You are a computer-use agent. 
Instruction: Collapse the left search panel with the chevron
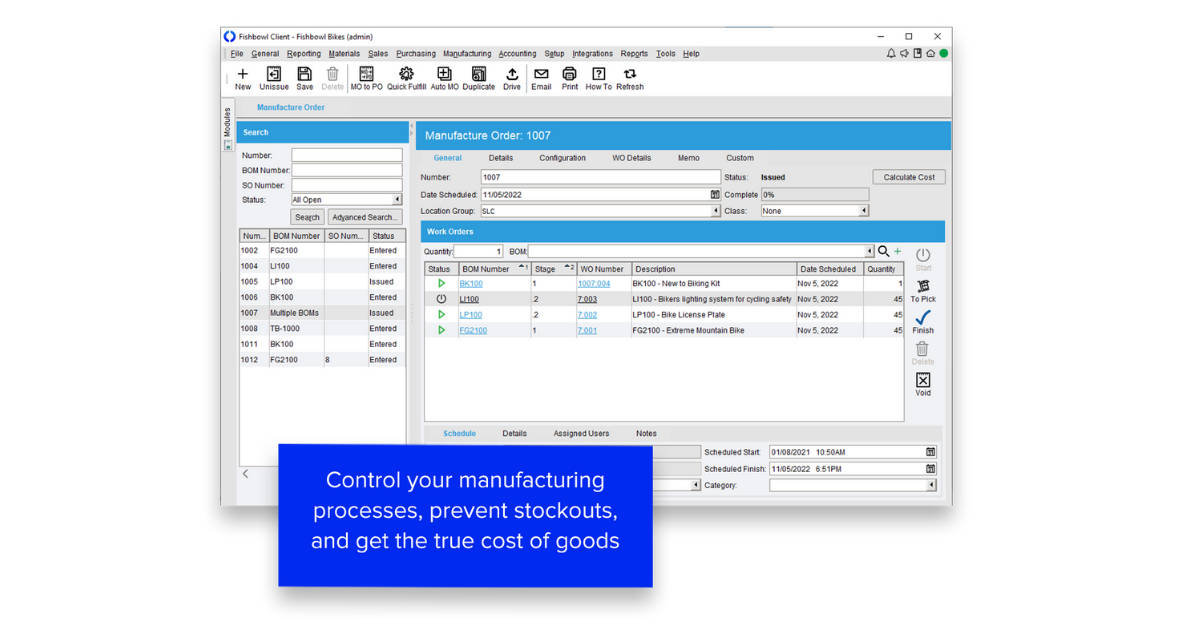(246, 475)
